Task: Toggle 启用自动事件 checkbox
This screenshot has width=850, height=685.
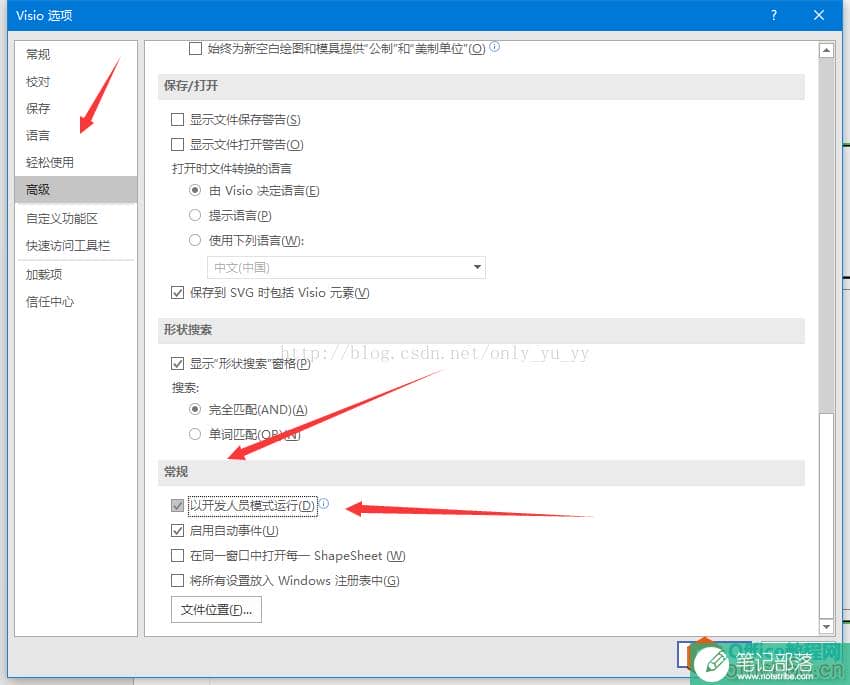Action: (177, 531)
